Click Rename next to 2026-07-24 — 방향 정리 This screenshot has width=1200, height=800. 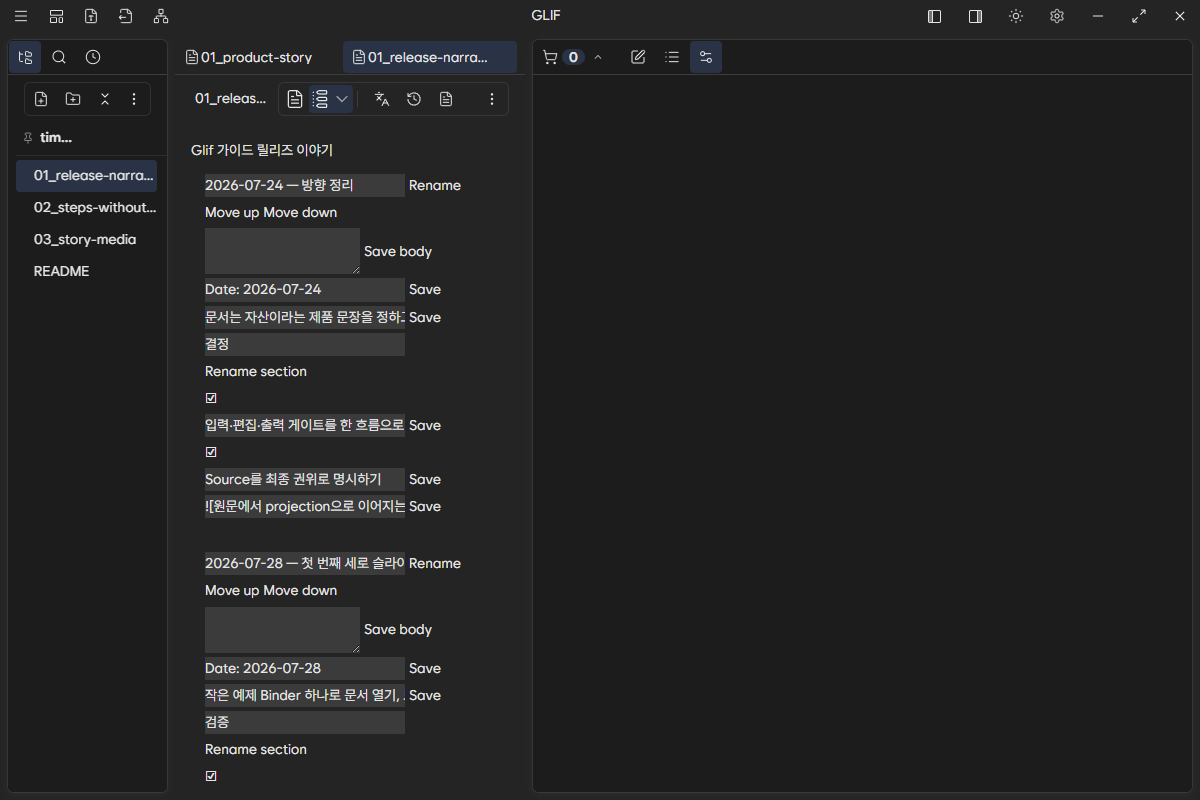tap(435, 185)
